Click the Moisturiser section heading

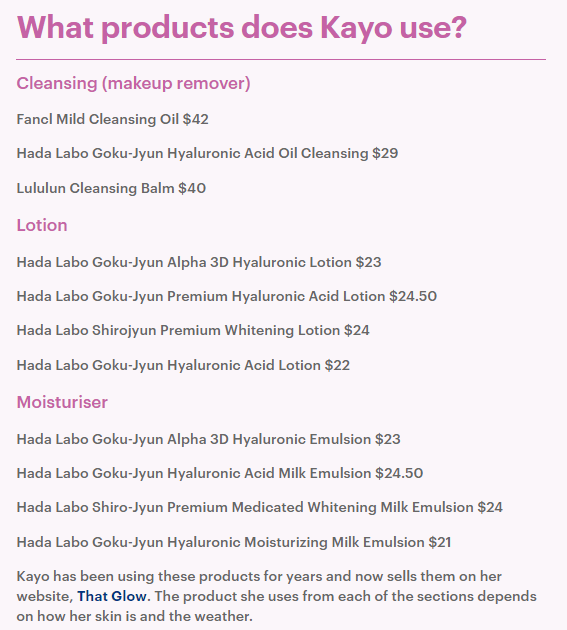pyautogui.click(x=62, y=402)
